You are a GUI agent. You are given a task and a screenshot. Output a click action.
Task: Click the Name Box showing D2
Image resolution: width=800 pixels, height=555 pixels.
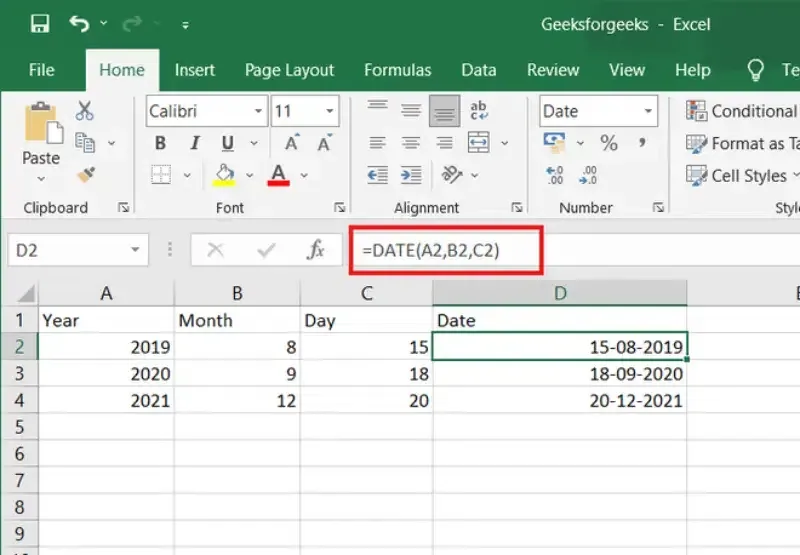tap(78, 250)
